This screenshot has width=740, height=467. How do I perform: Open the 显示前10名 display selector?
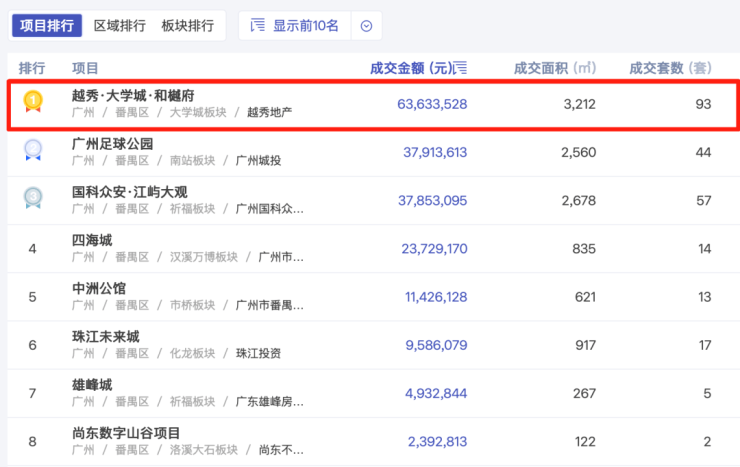[306, 26]
